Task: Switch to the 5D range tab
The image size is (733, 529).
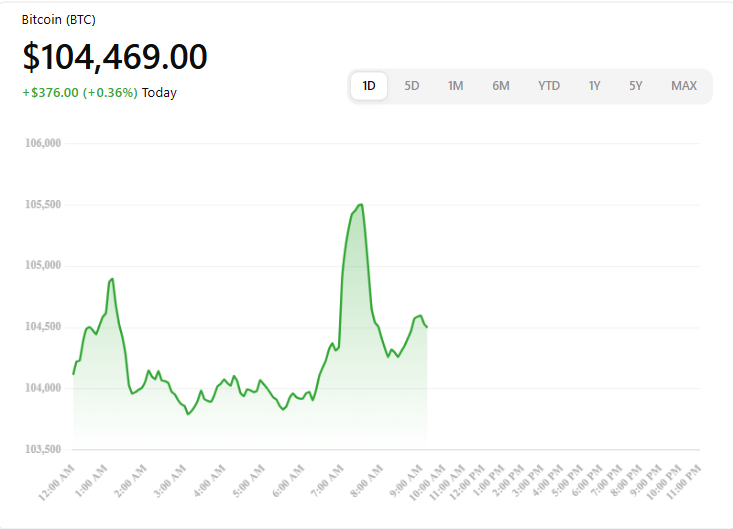Action: tap(411, 86)
